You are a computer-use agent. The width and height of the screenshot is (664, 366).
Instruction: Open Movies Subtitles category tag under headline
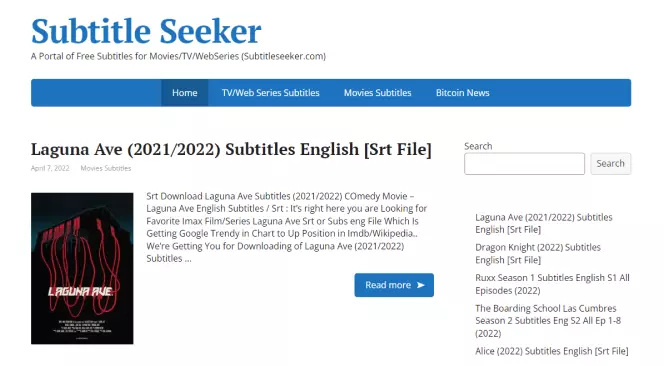[106, 168]
